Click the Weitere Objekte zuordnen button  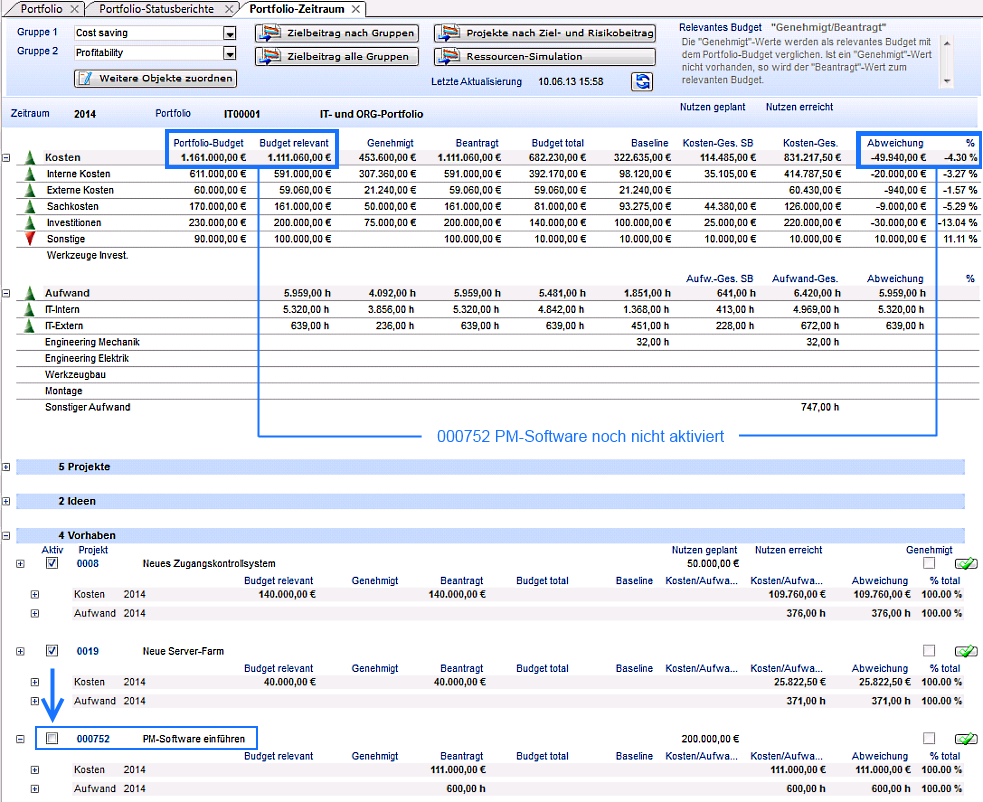(x=155, y=78)
